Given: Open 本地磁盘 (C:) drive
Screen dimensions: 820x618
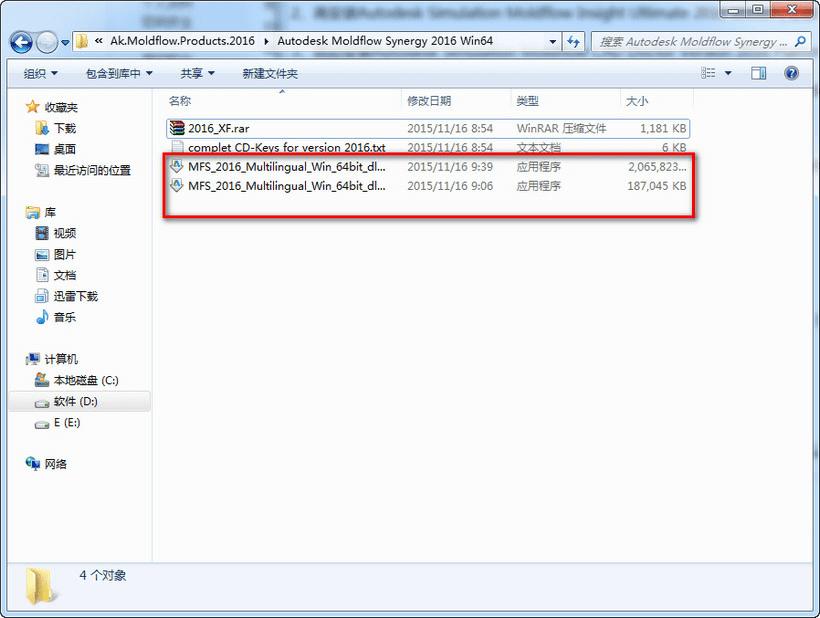Looking at the screenshot, I should pos(86,381).
